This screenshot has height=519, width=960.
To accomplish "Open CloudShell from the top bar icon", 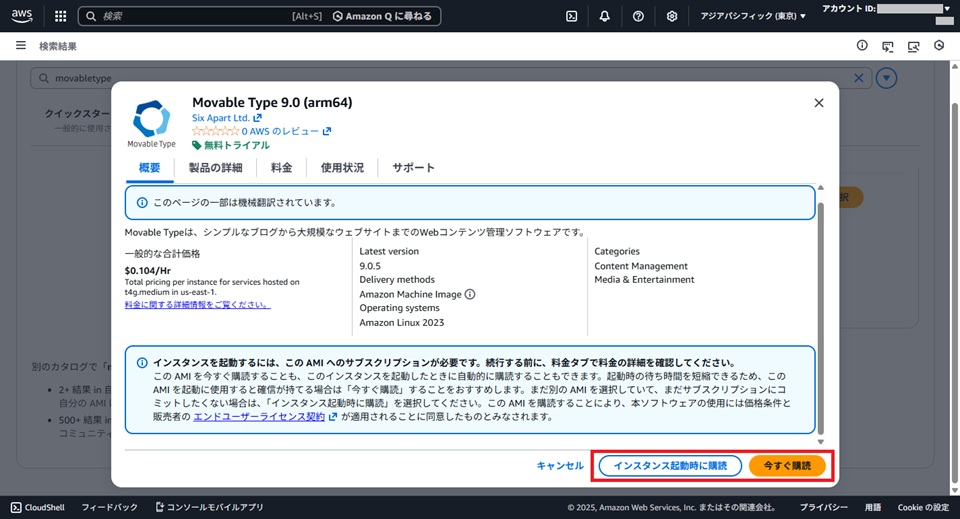I will click(x=572, y=16).
